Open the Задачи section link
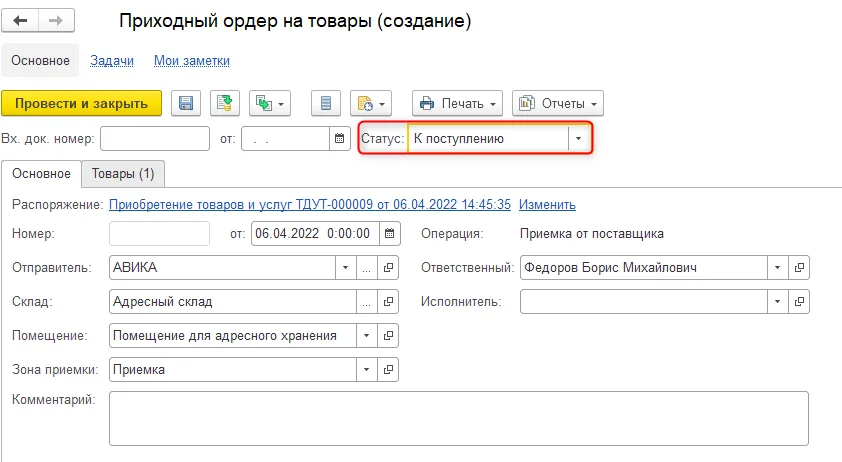 click(x=112, y=61)
